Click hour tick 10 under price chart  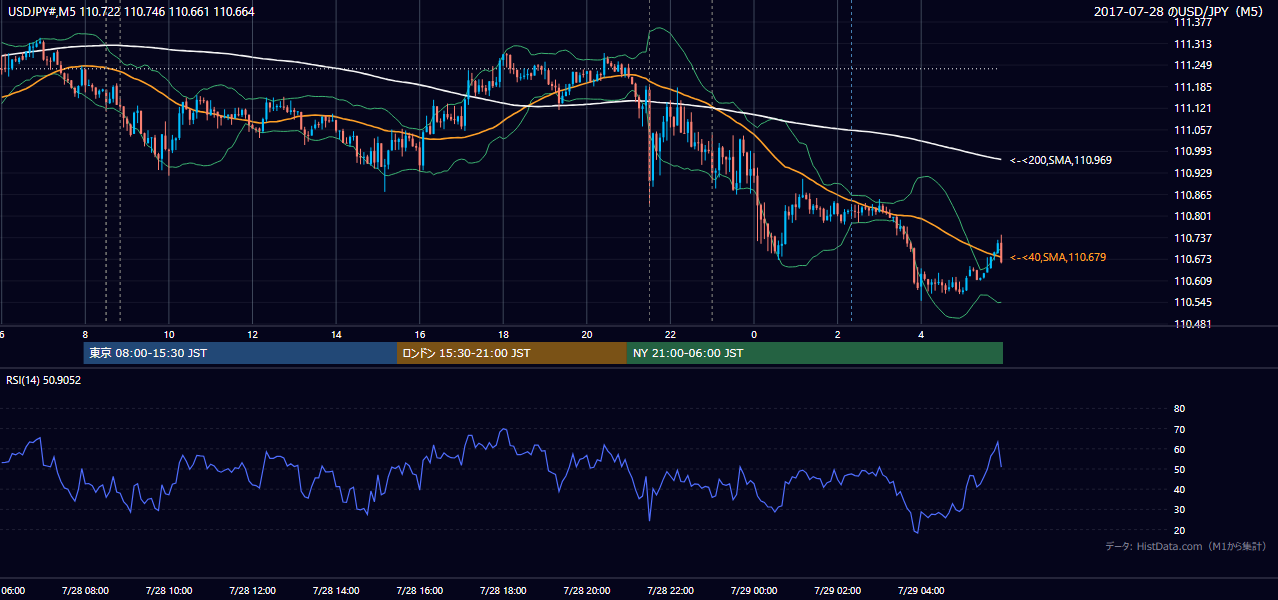[169, 334]
